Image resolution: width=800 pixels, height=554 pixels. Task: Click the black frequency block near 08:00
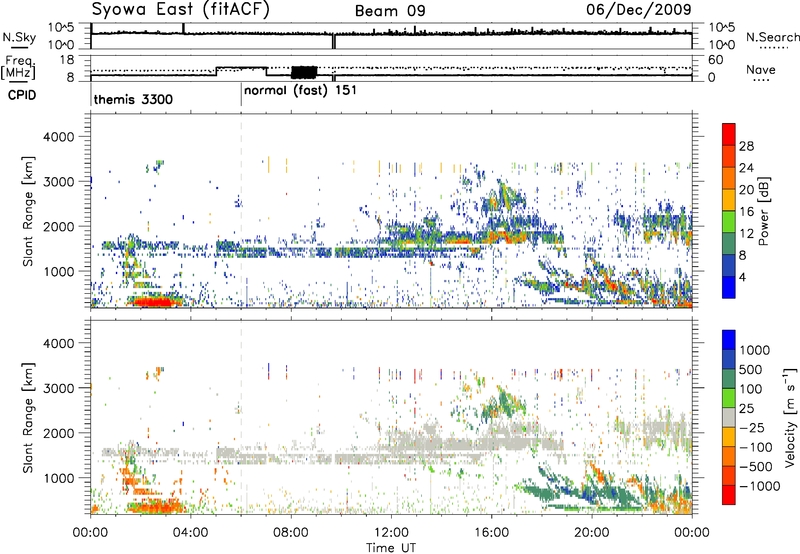point(304,72)
